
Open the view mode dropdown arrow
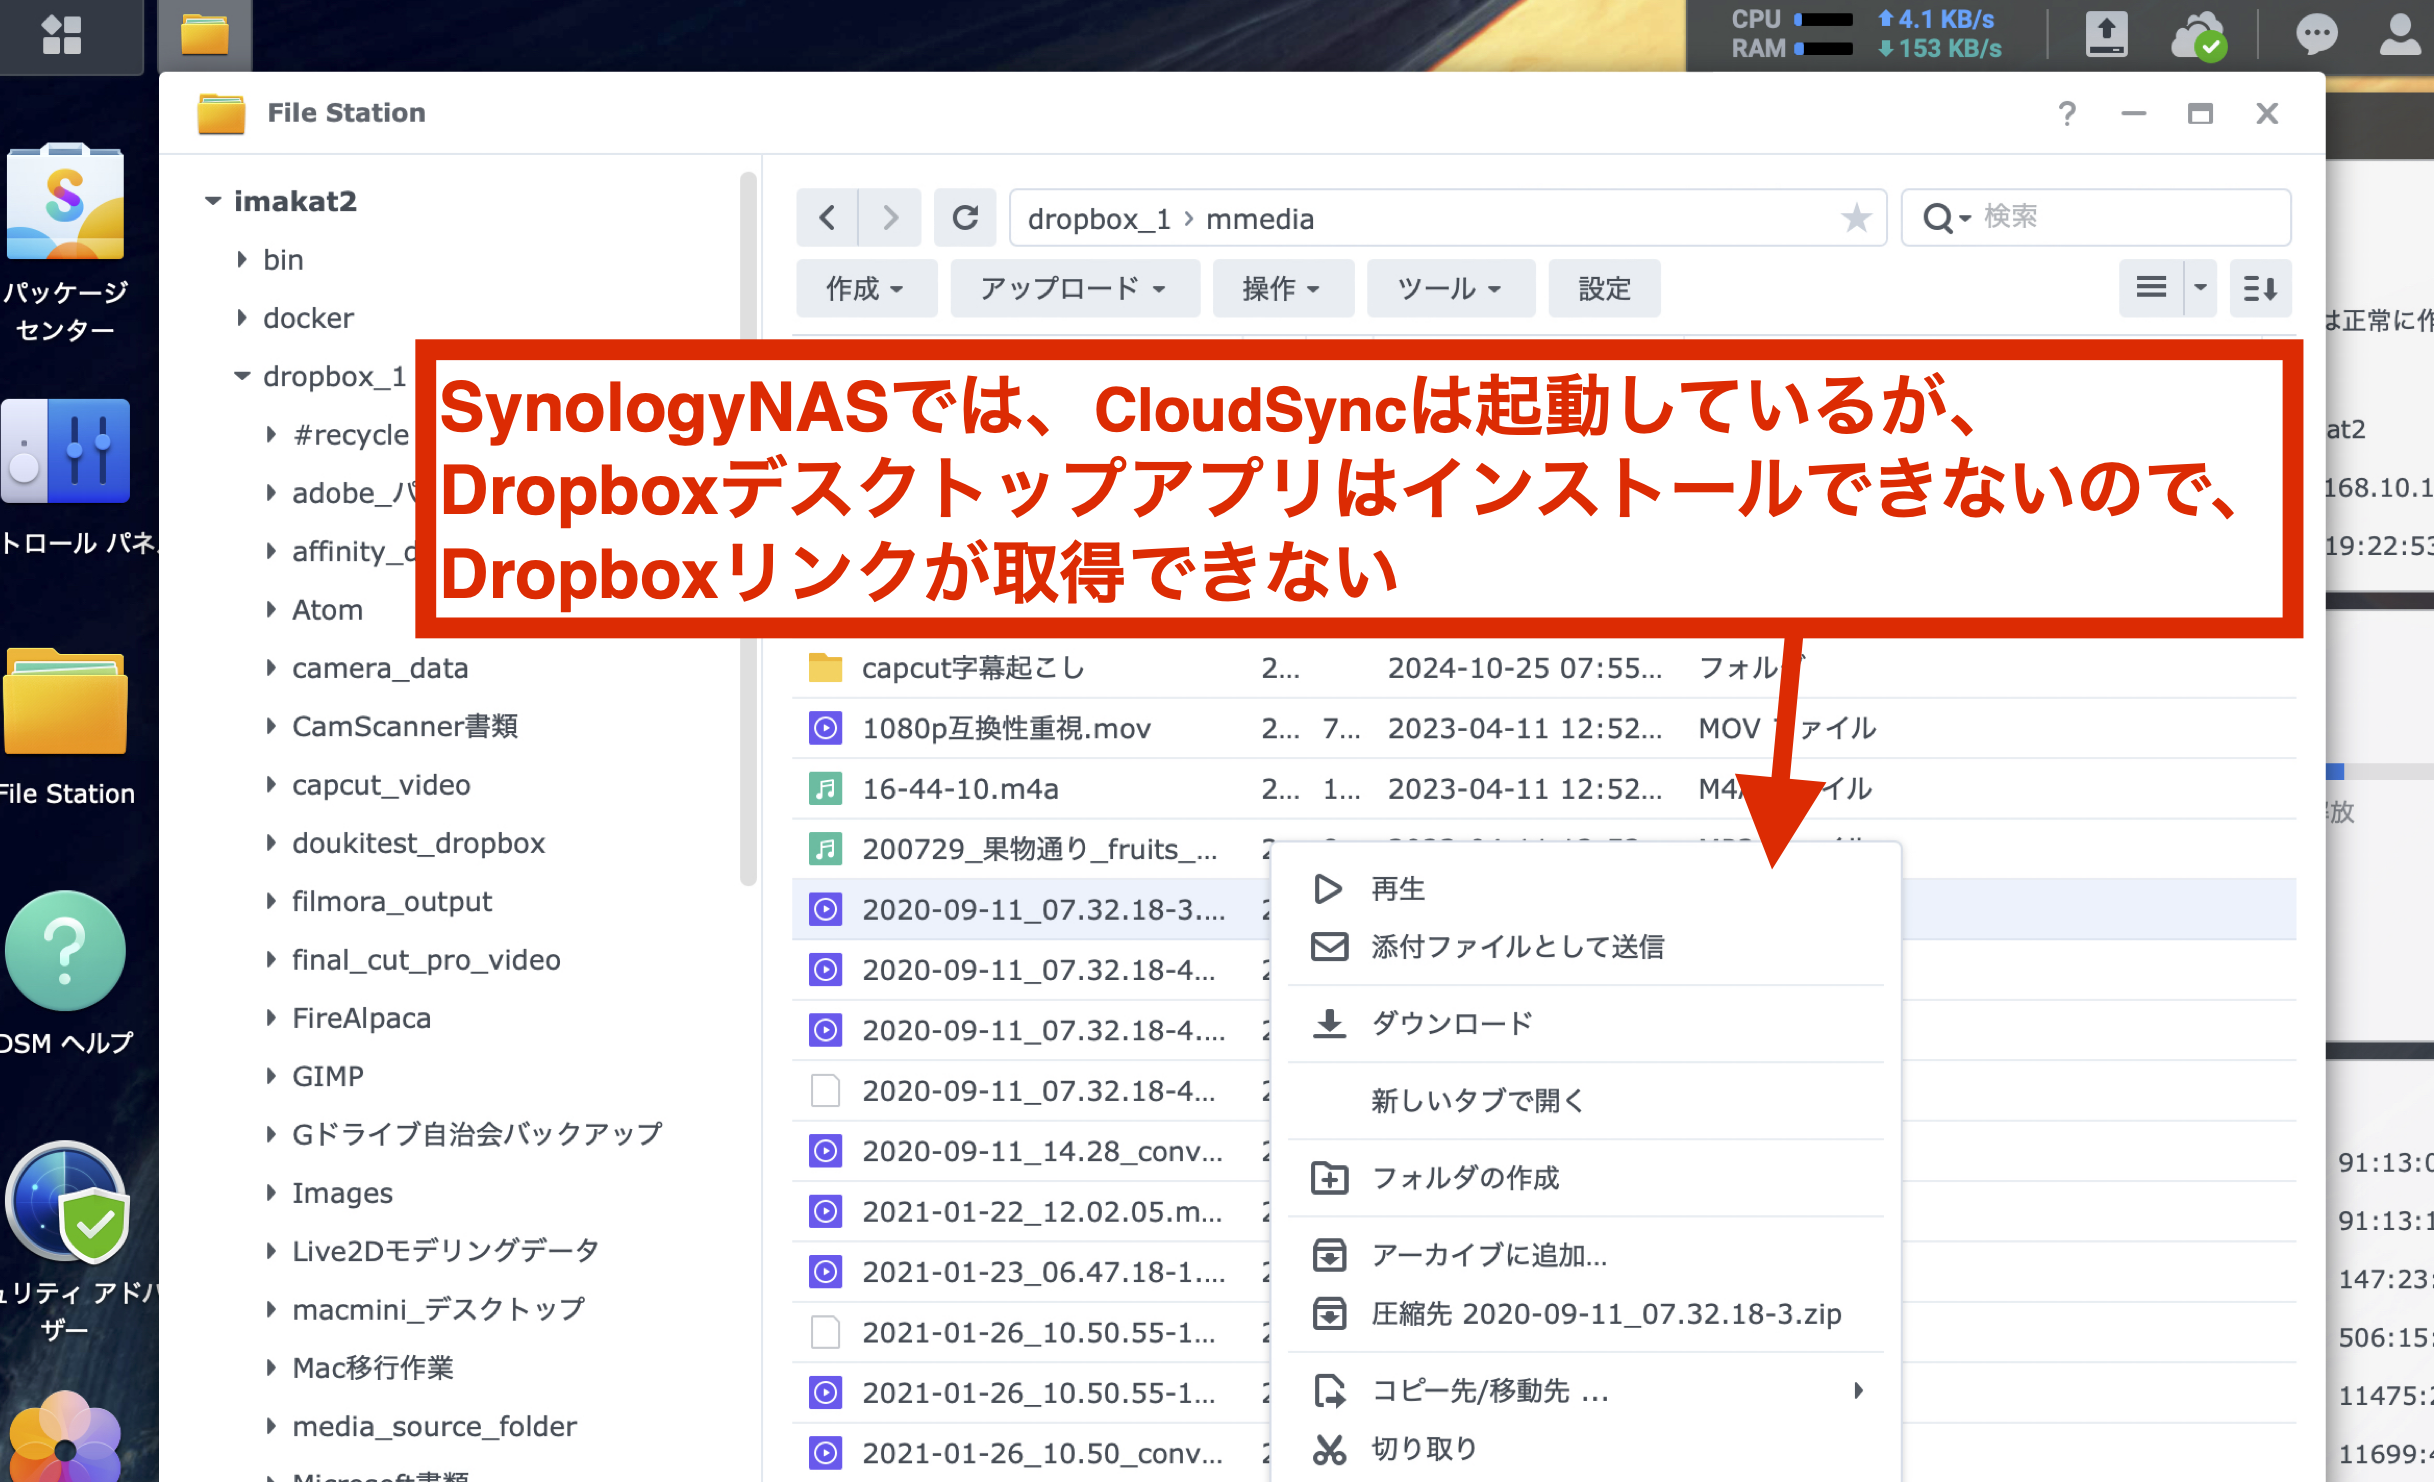click(x=2200, y=289)
